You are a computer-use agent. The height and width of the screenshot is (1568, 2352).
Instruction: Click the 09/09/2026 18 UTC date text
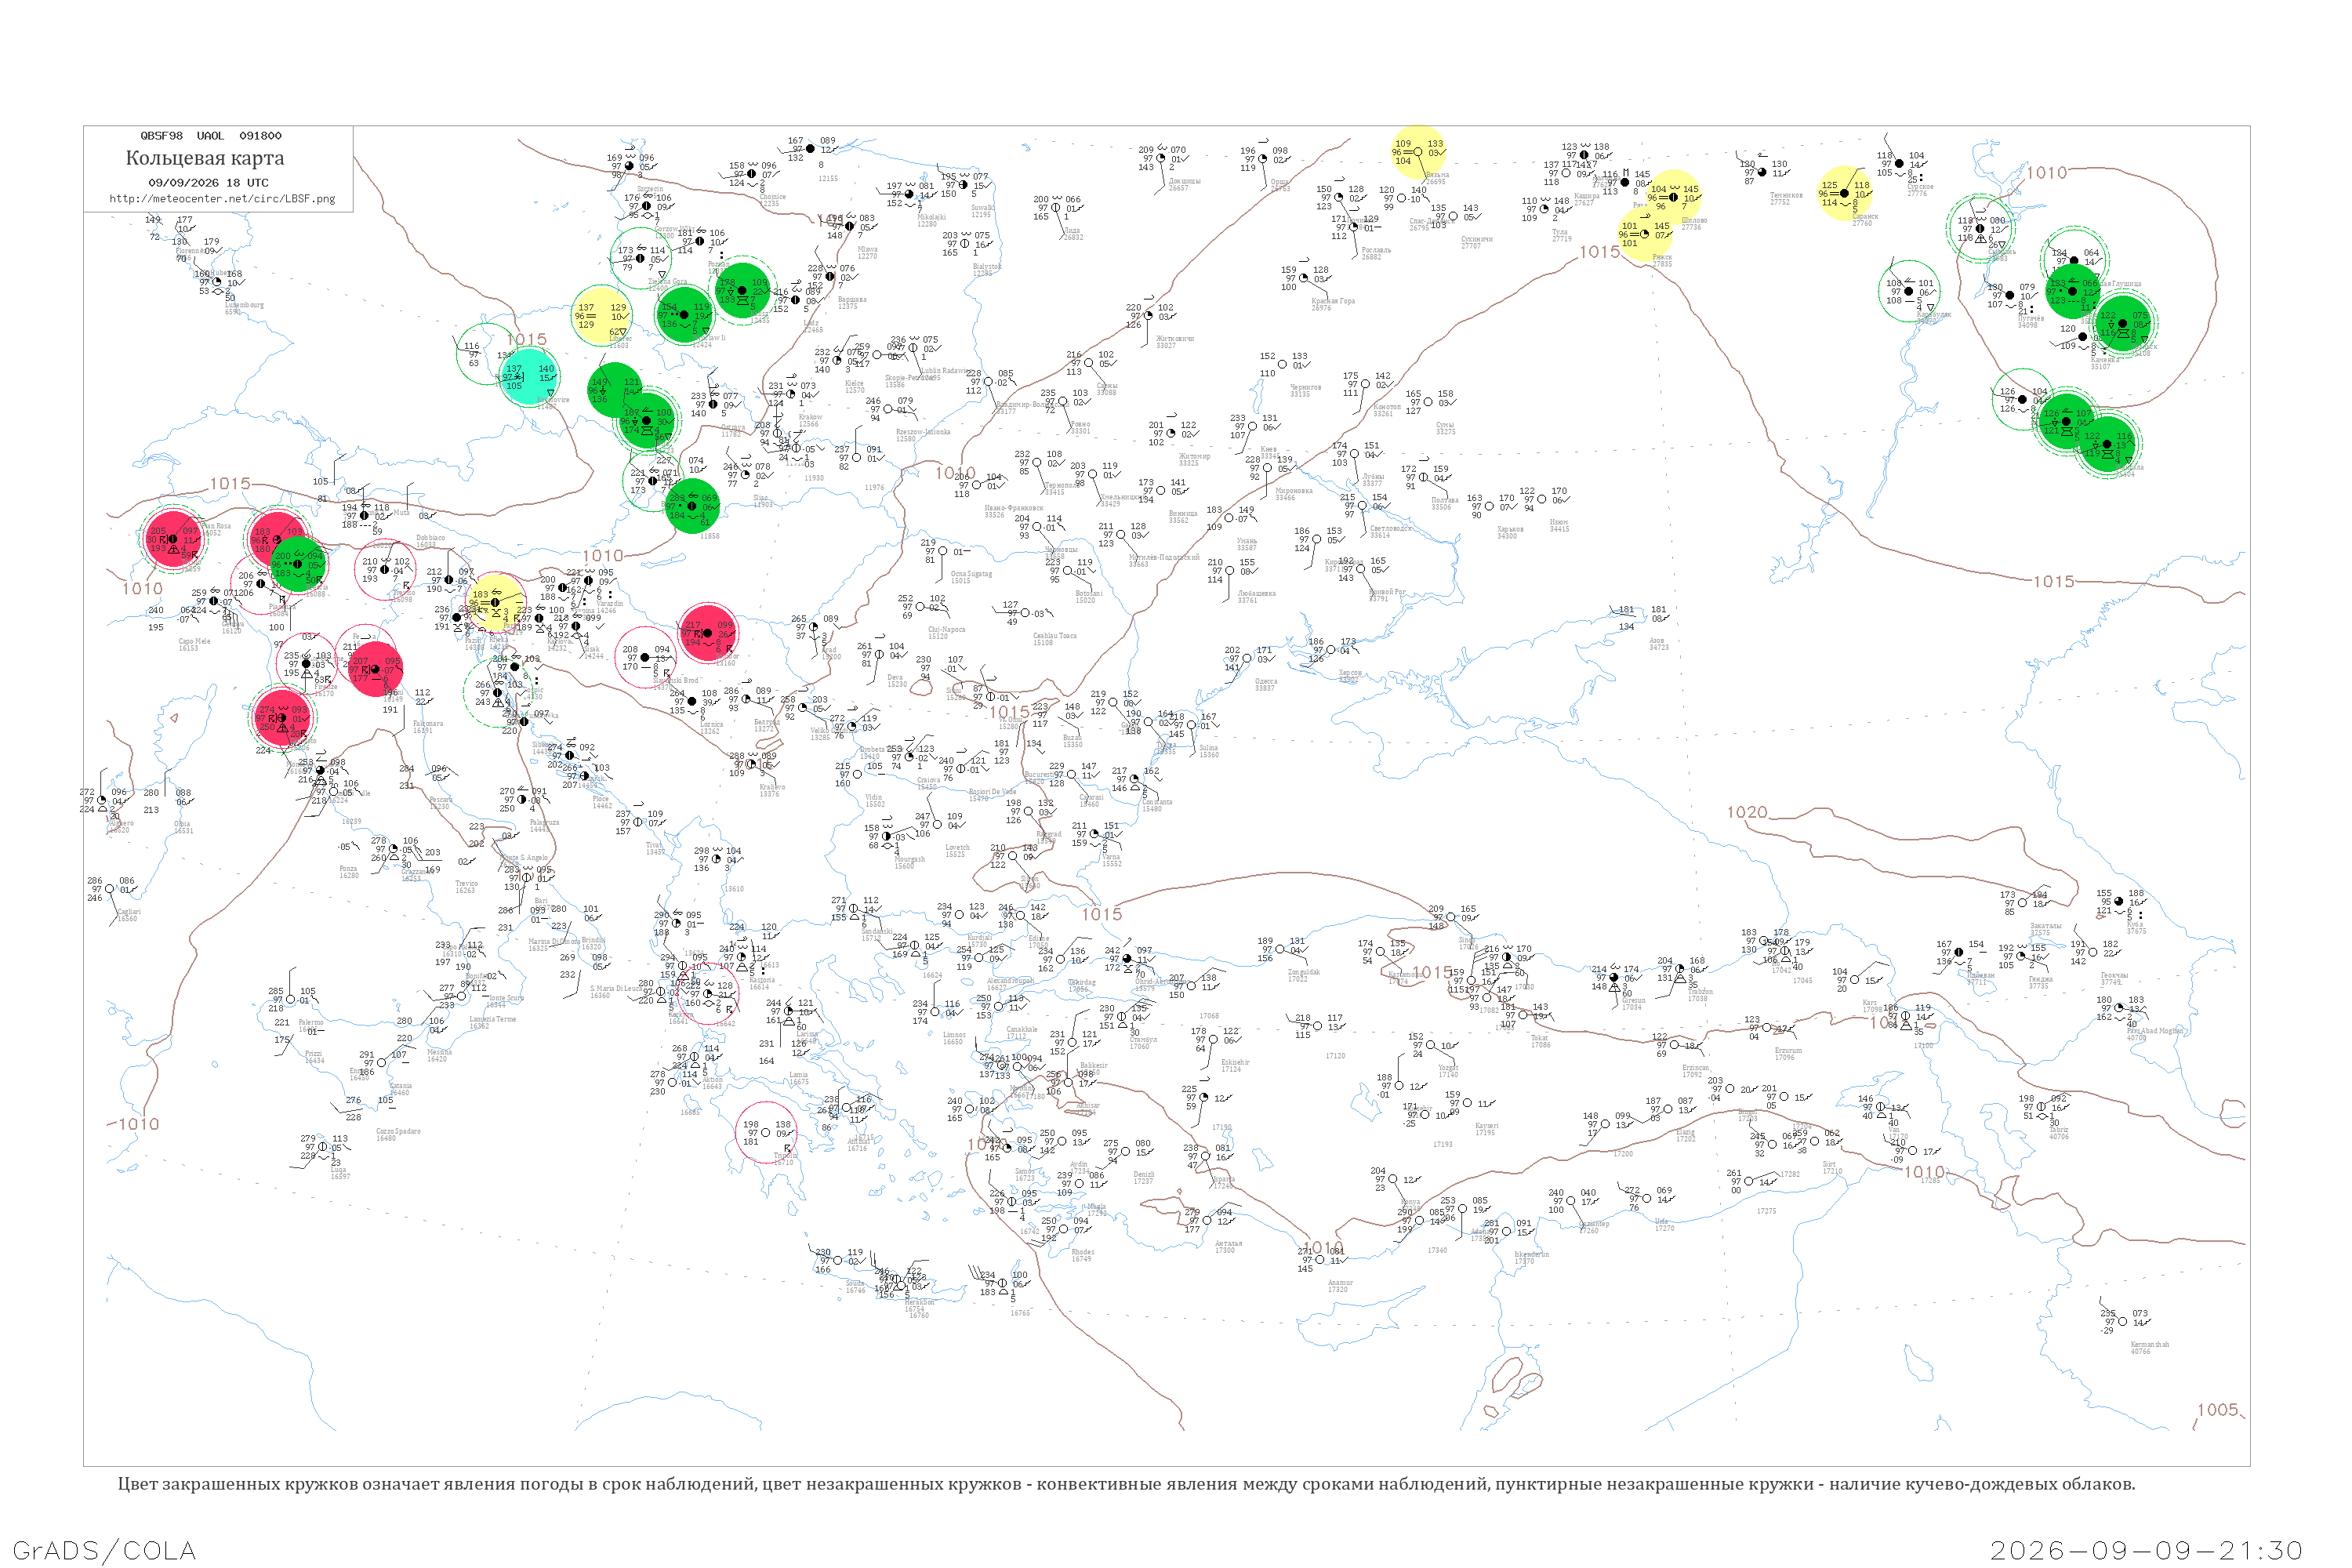tap(208, 183)
